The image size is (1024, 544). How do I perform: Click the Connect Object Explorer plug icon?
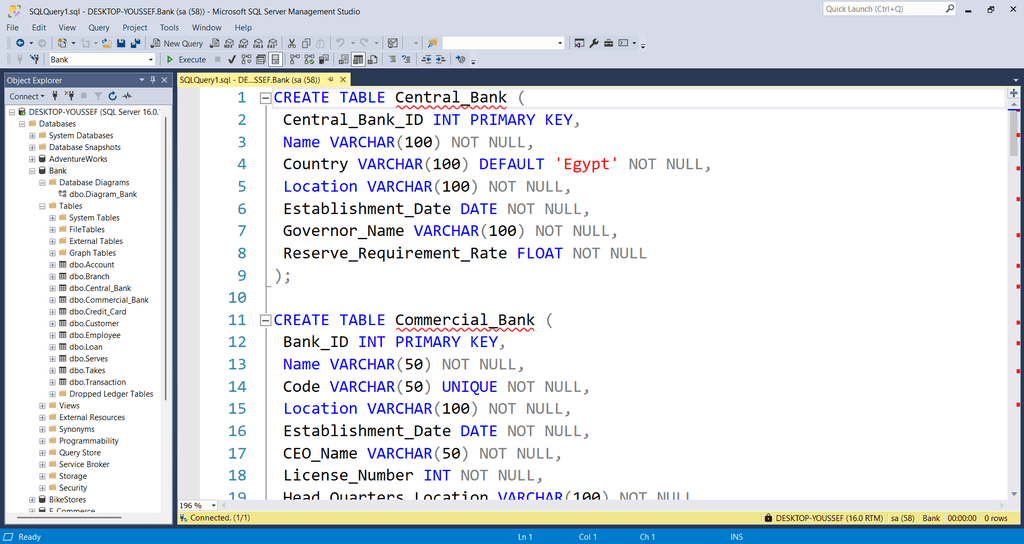pos(55,96)
